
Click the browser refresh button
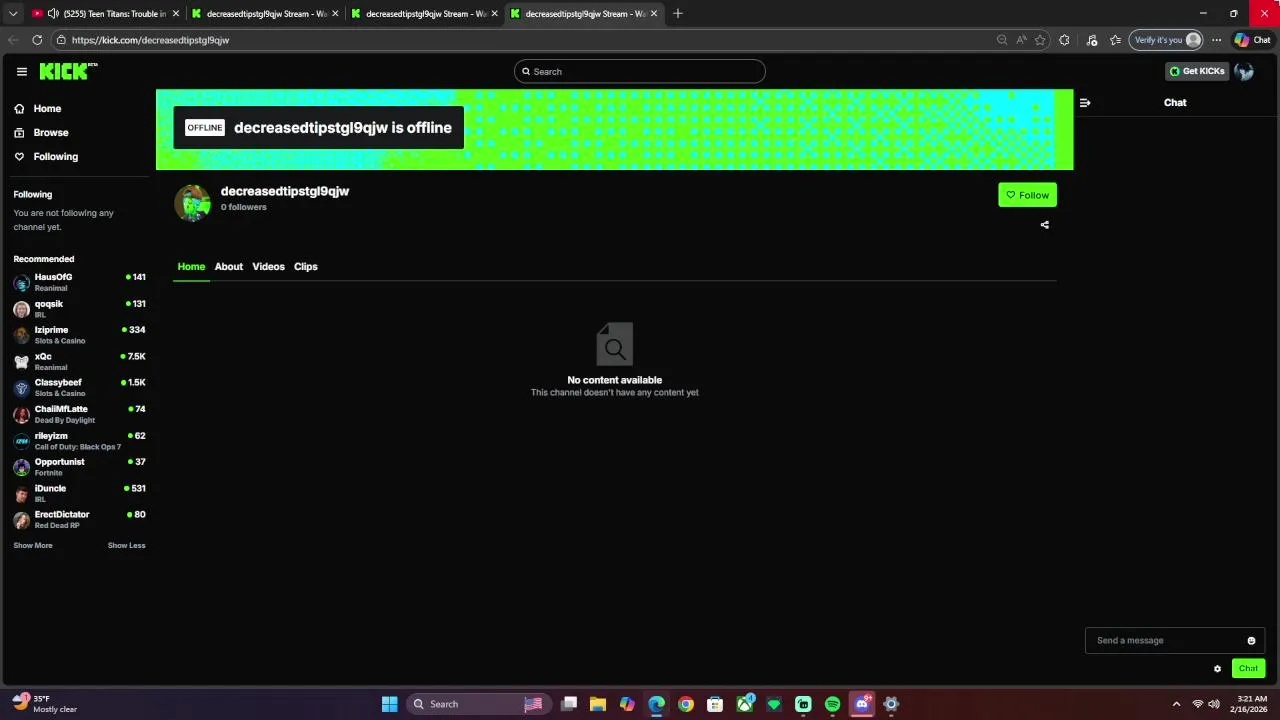[x=37, y=40]
